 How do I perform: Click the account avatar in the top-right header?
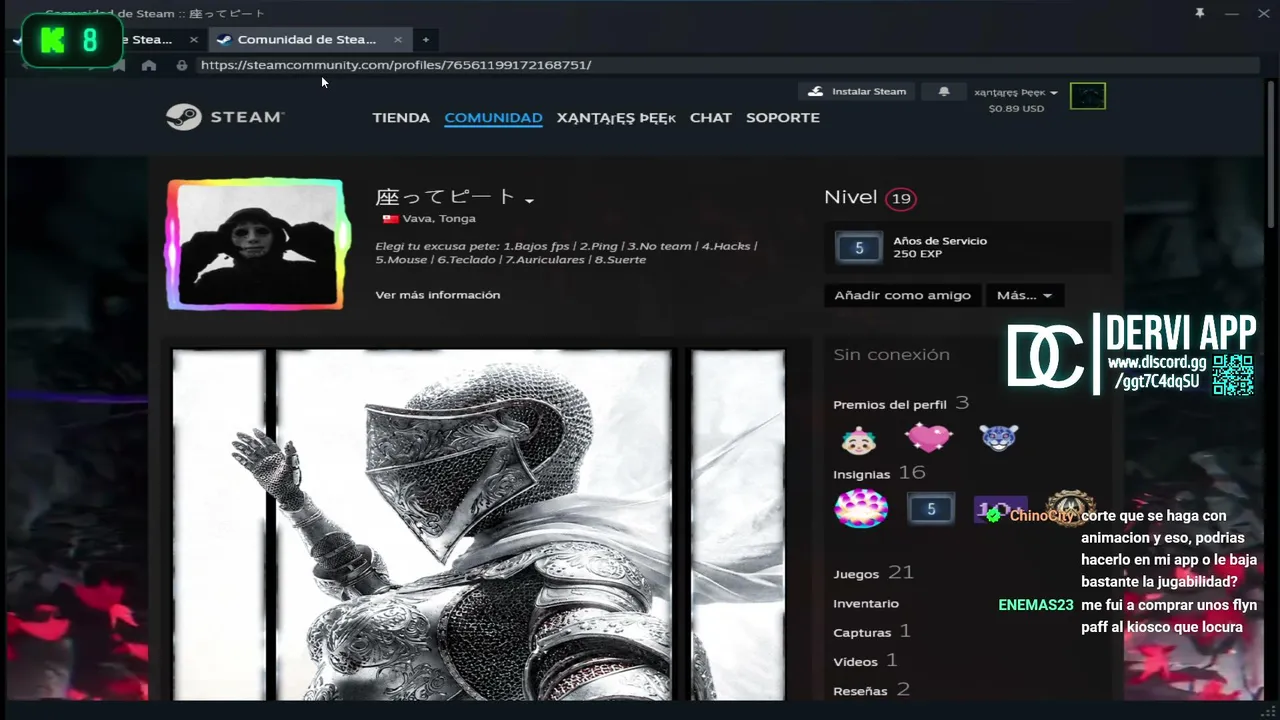(x=1088, y=96)
